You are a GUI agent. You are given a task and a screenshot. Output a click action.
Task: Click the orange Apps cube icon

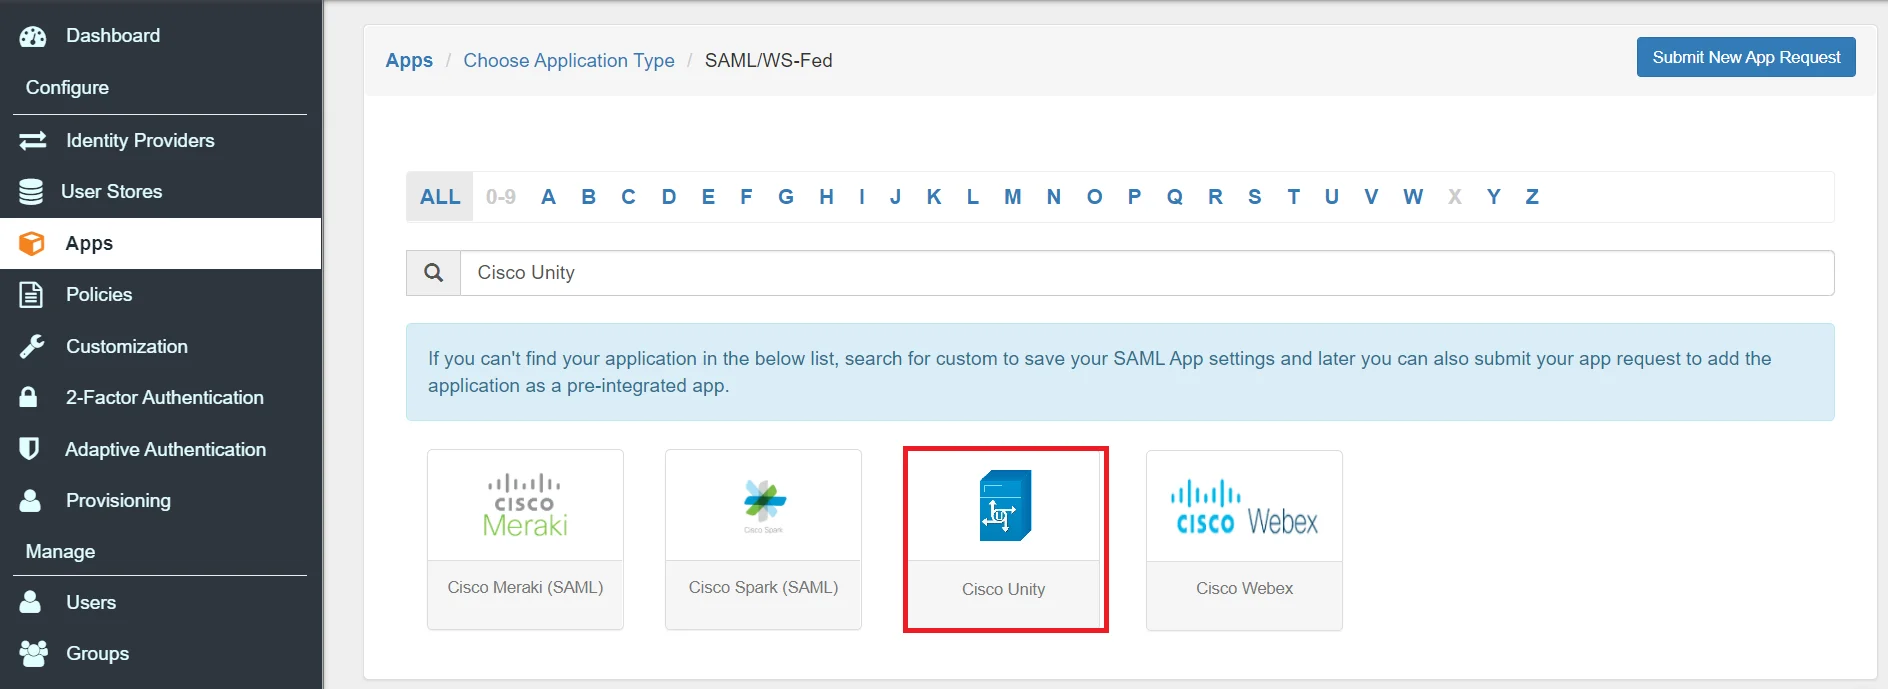[32, 244]
